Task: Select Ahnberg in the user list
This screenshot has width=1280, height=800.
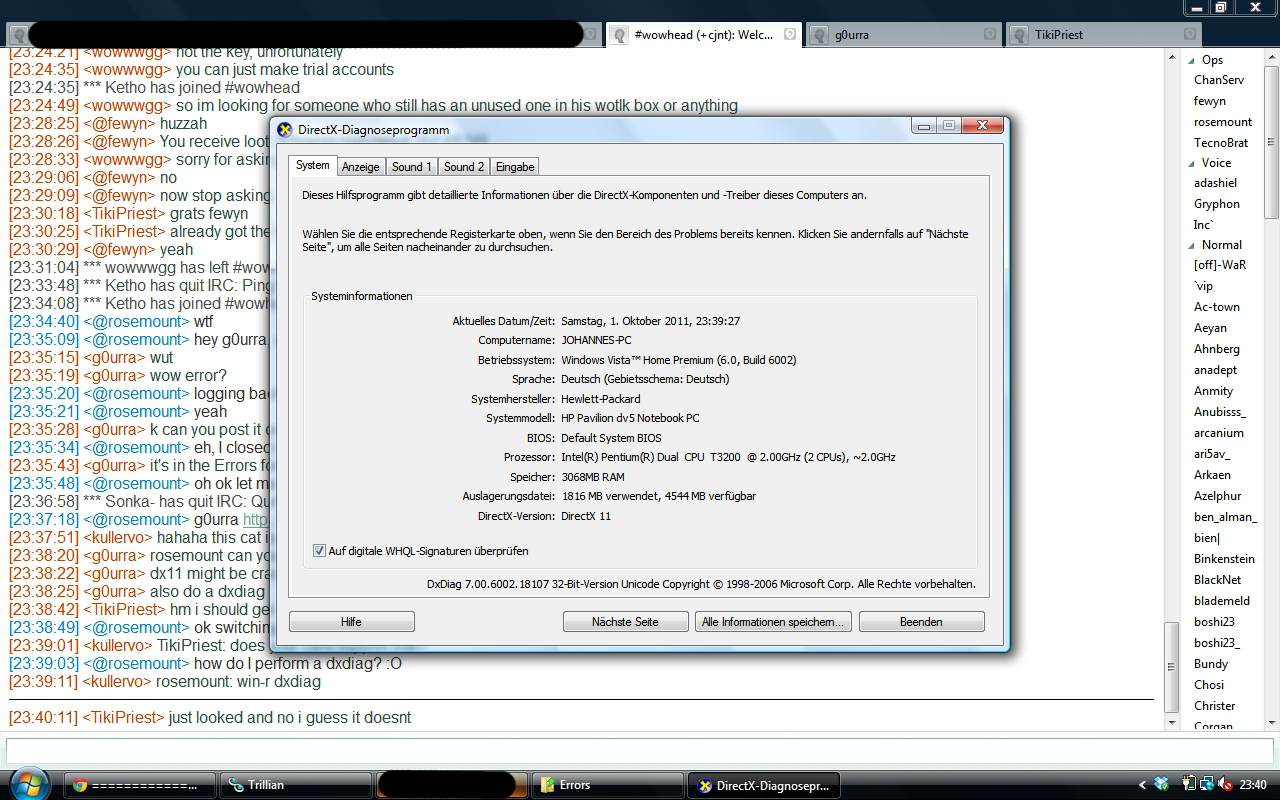Action: click(x=1217, y=349)
